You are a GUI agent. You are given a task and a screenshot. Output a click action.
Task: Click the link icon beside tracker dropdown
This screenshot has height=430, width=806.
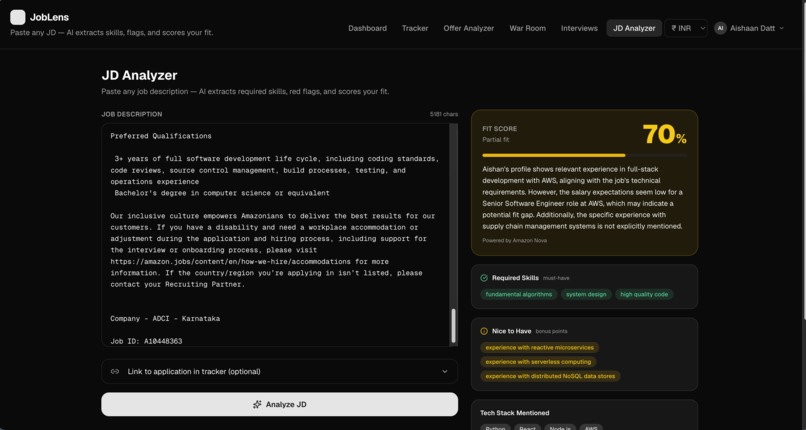tap(115, 371)
